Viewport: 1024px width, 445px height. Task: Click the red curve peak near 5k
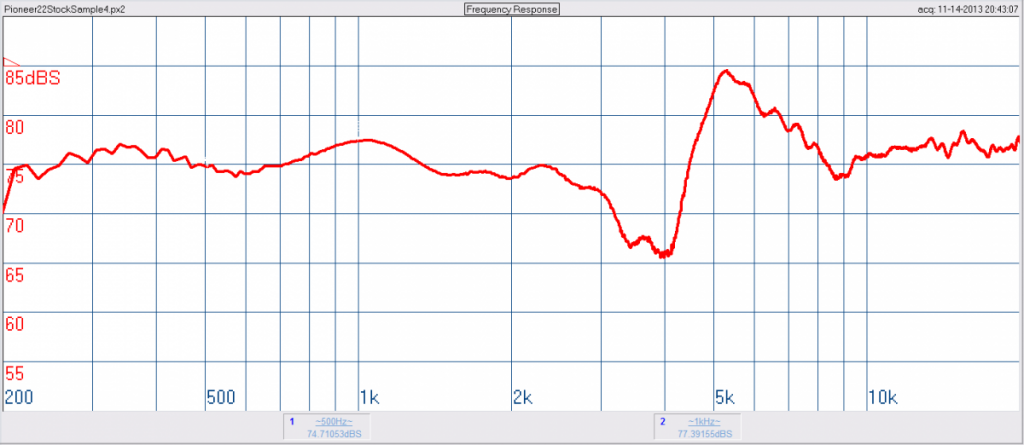point(726,71)
